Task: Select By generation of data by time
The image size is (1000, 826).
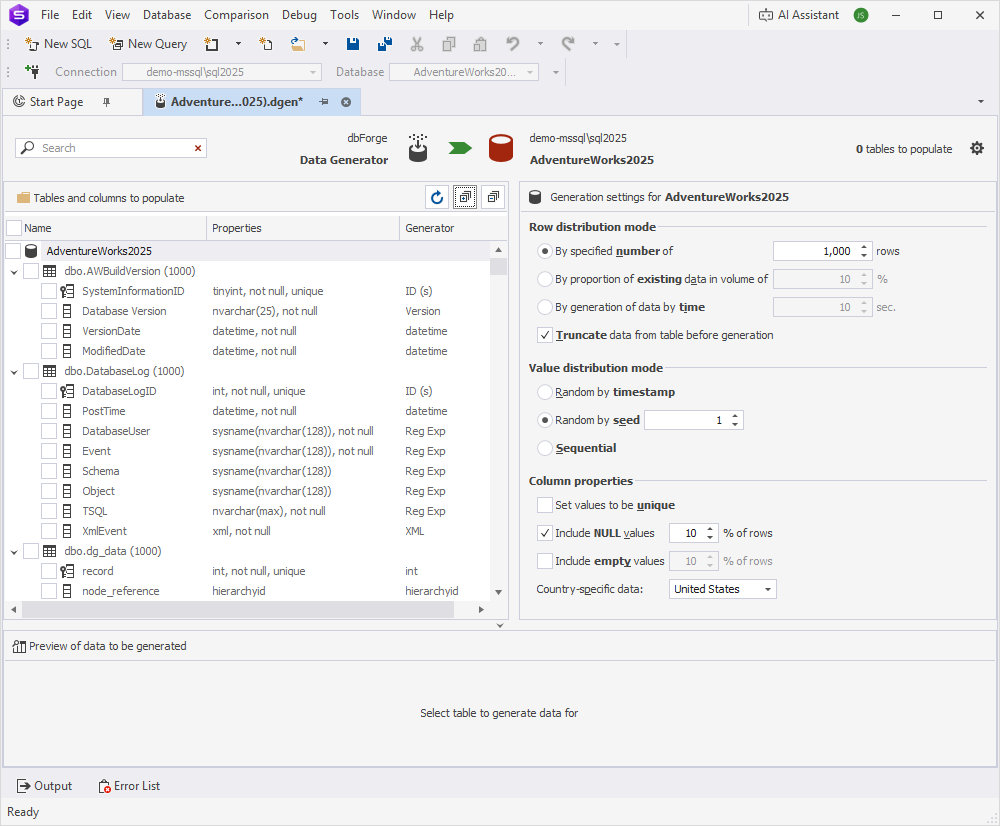Action: (544, 307)
